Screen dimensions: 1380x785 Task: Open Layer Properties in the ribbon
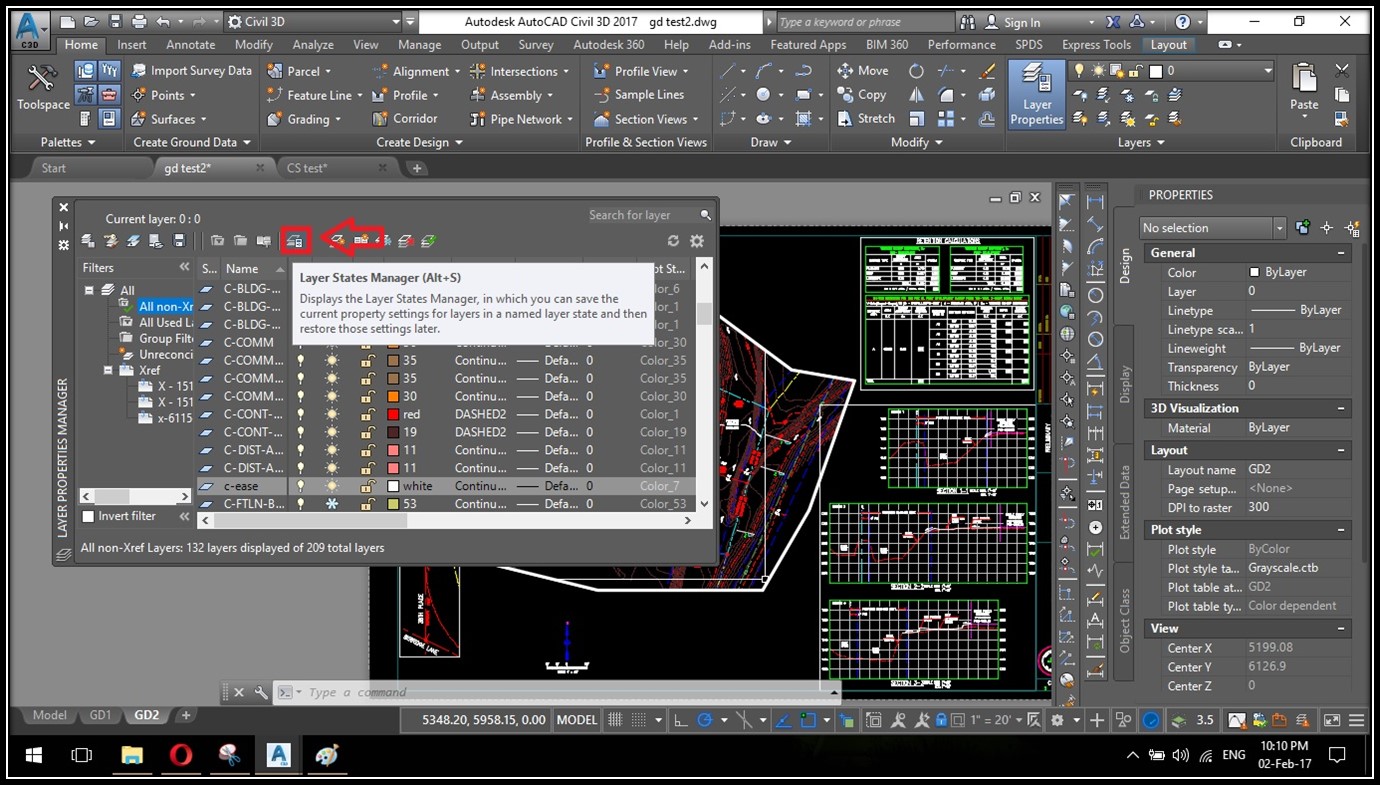point(1037,94)
